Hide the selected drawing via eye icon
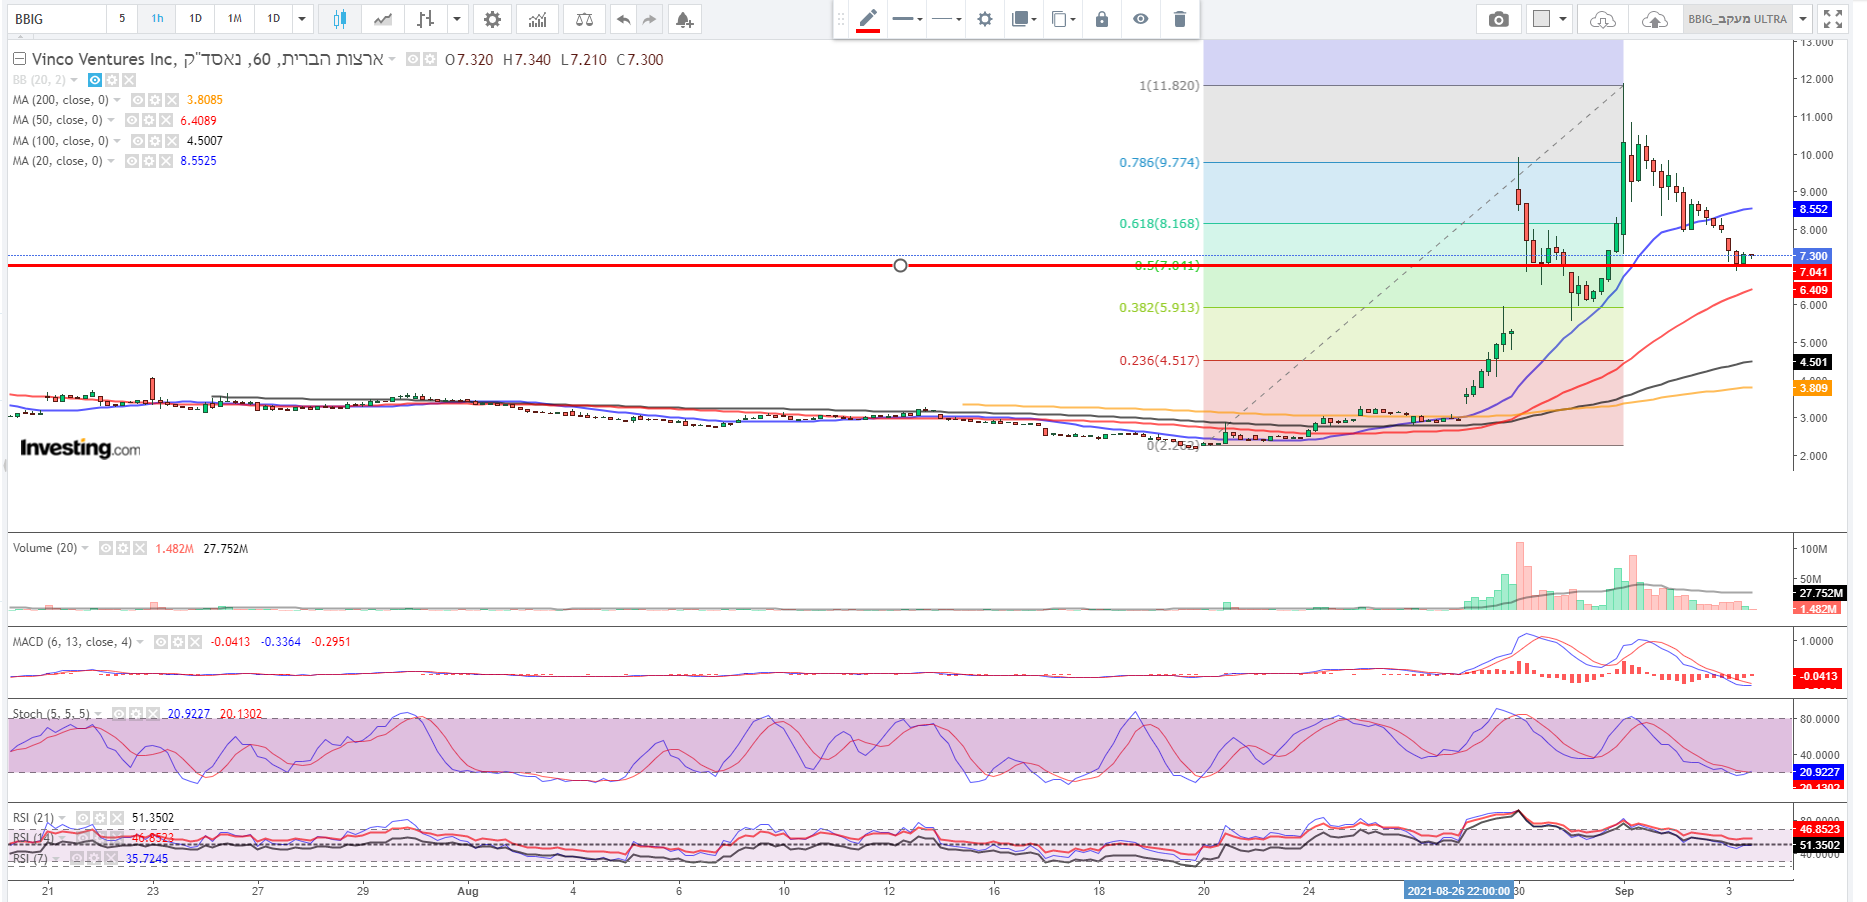 tap(1140, 19)
